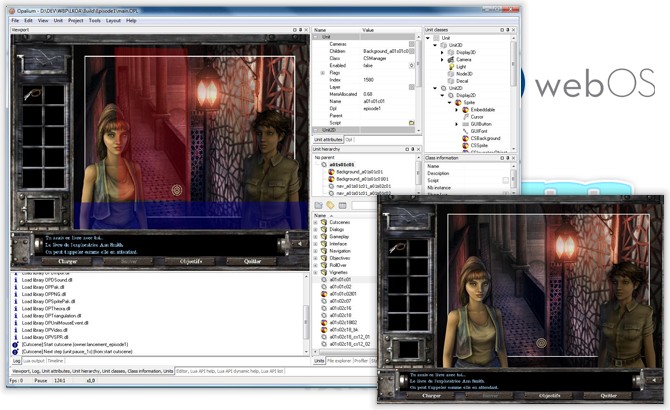
Task: Click info icon beside Load library OPVideo.dll
Action: click(16, 330)
